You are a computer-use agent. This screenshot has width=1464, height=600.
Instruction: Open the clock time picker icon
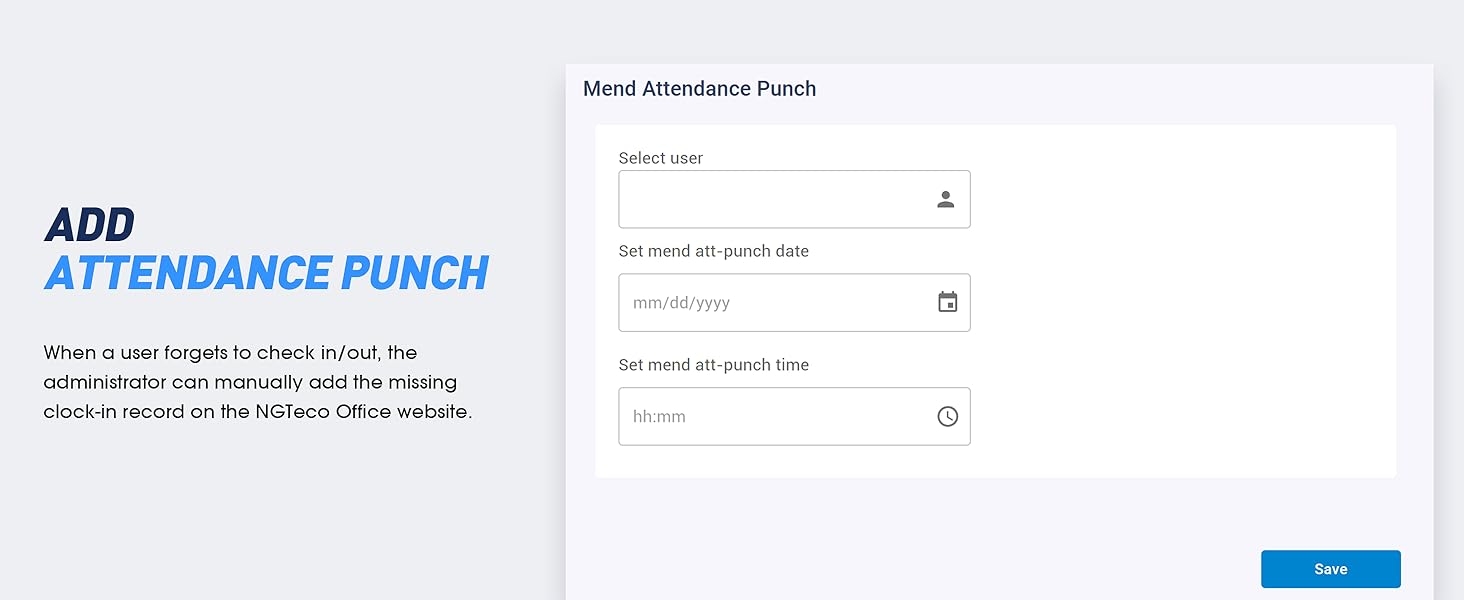tap(948, 416)
